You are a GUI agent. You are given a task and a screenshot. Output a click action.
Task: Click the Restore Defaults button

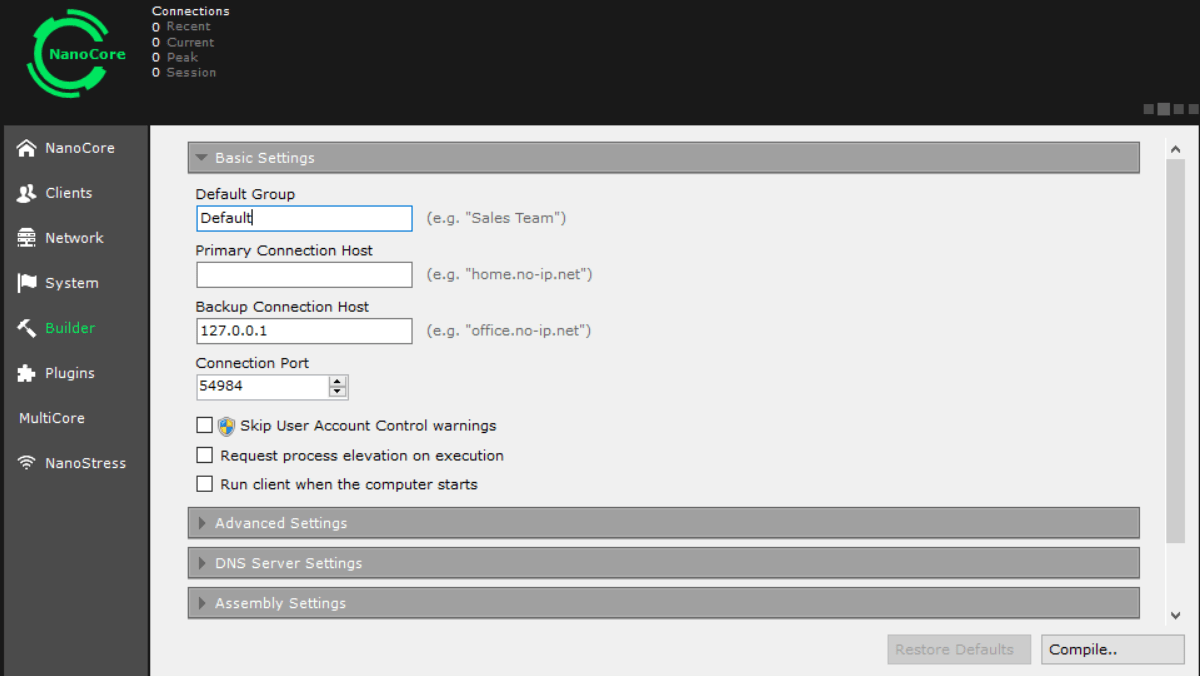(x=959, y=649)
